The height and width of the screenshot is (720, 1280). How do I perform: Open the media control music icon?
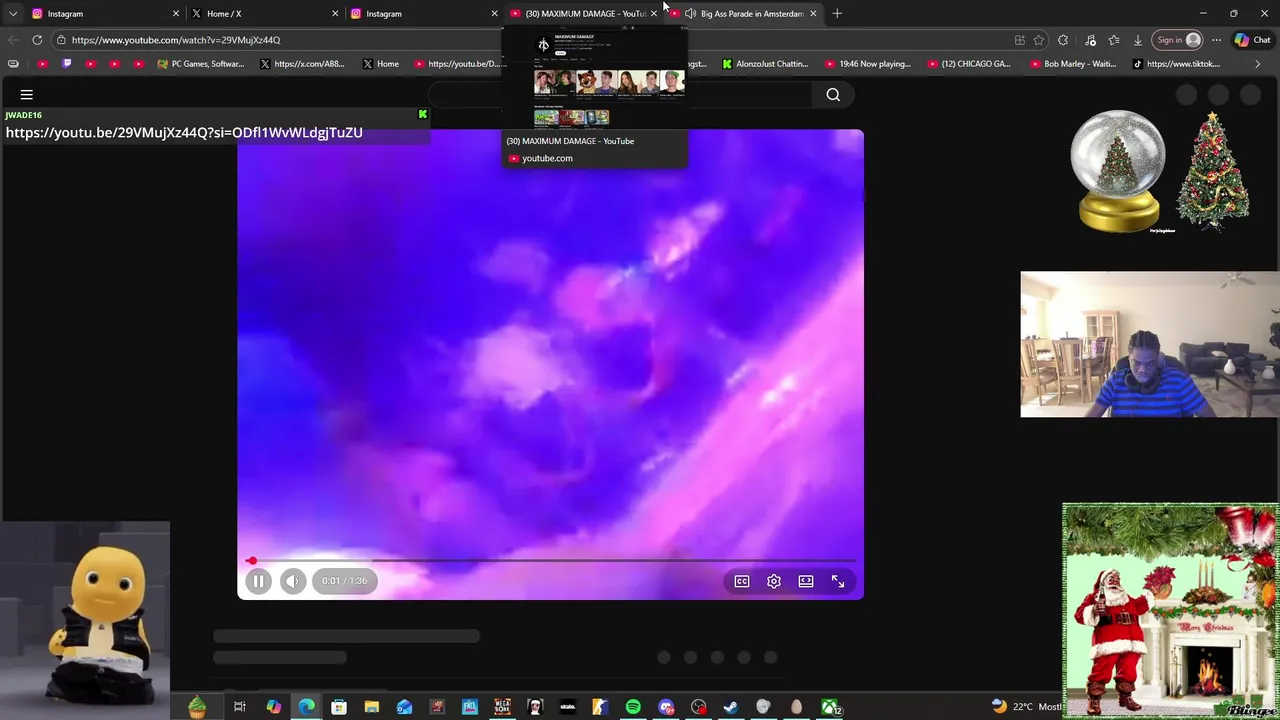click(x=1090, y=40)
